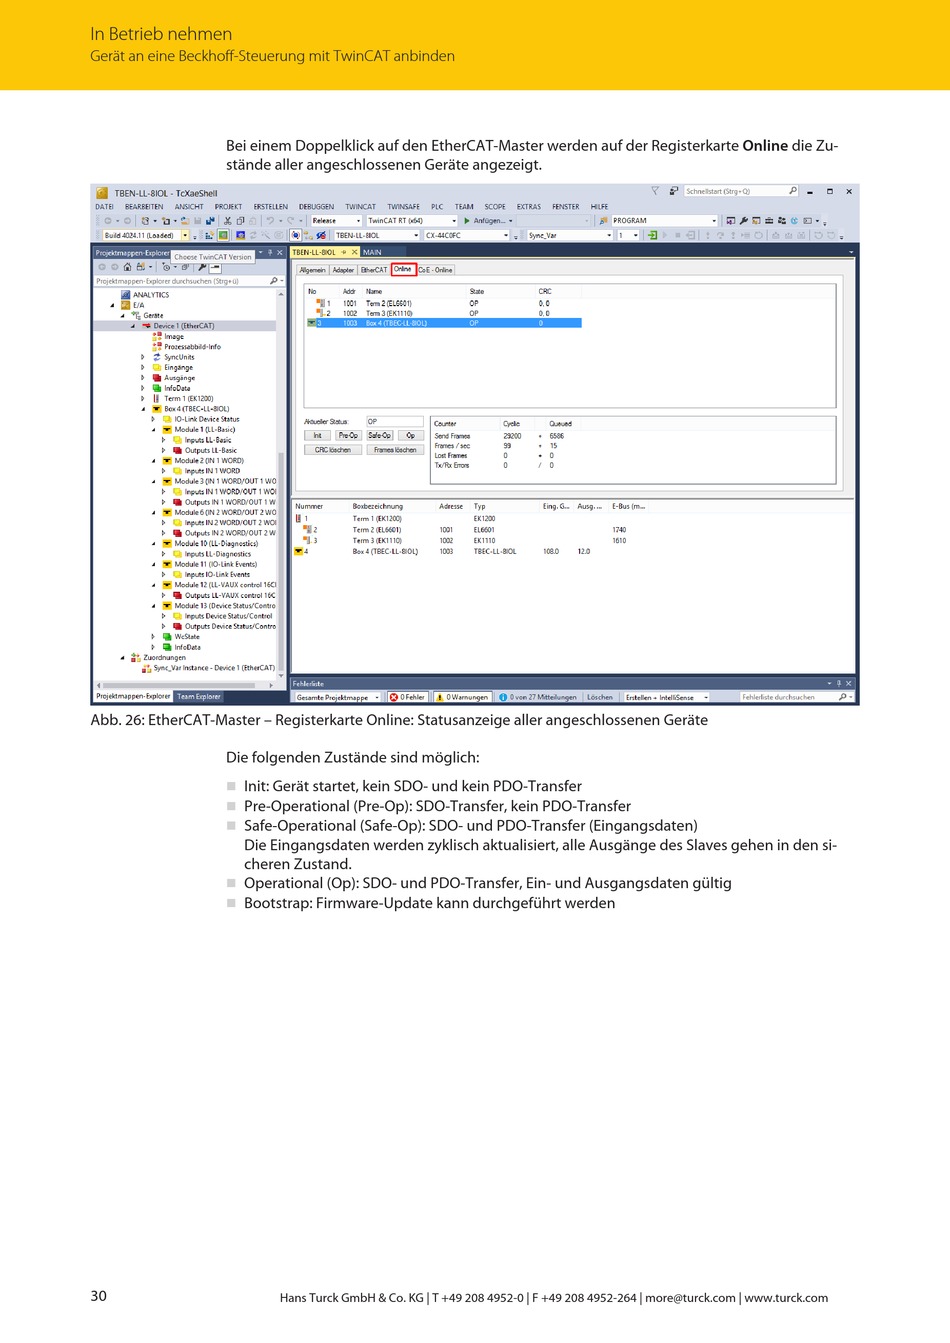Open the PROJEKT menu
The width and height of the screenshot is (950, 1343).
(228, 207)
